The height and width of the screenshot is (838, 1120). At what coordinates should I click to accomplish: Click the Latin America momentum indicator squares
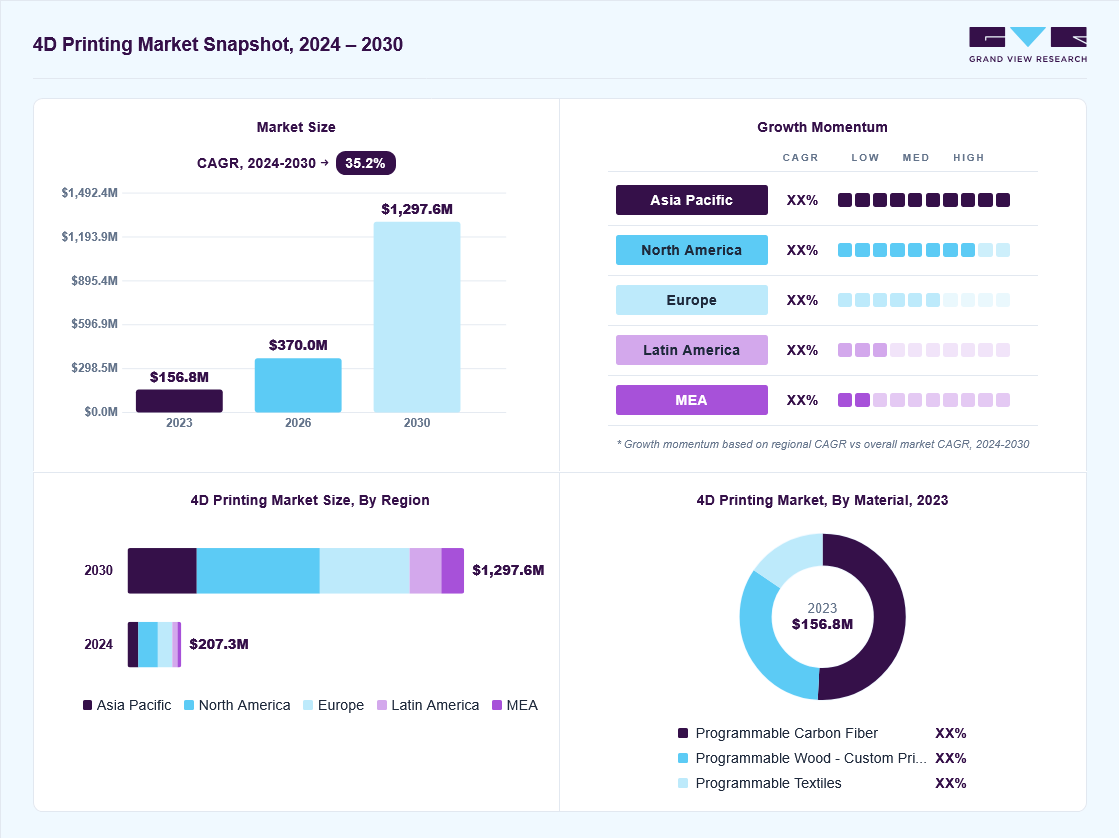[924, 350]
